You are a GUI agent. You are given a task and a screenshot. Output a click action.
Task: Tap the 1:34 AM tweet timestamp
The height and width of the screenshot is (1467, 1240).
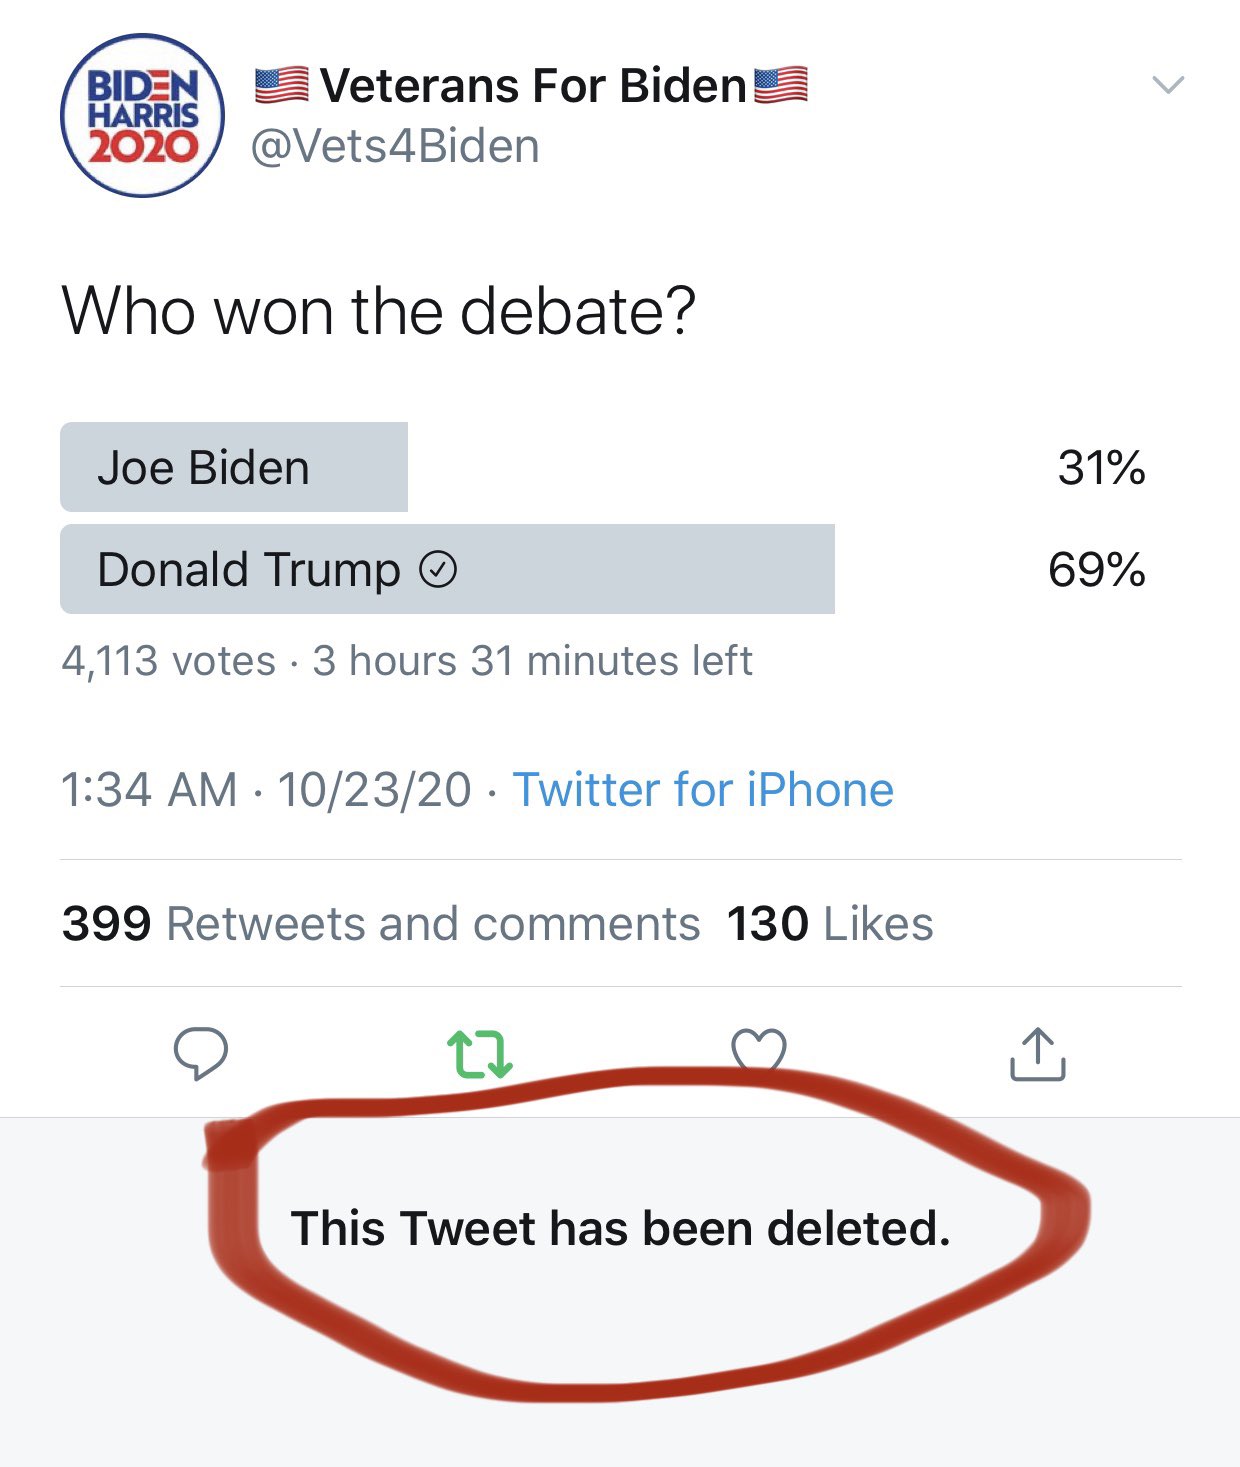coord(150,790)
